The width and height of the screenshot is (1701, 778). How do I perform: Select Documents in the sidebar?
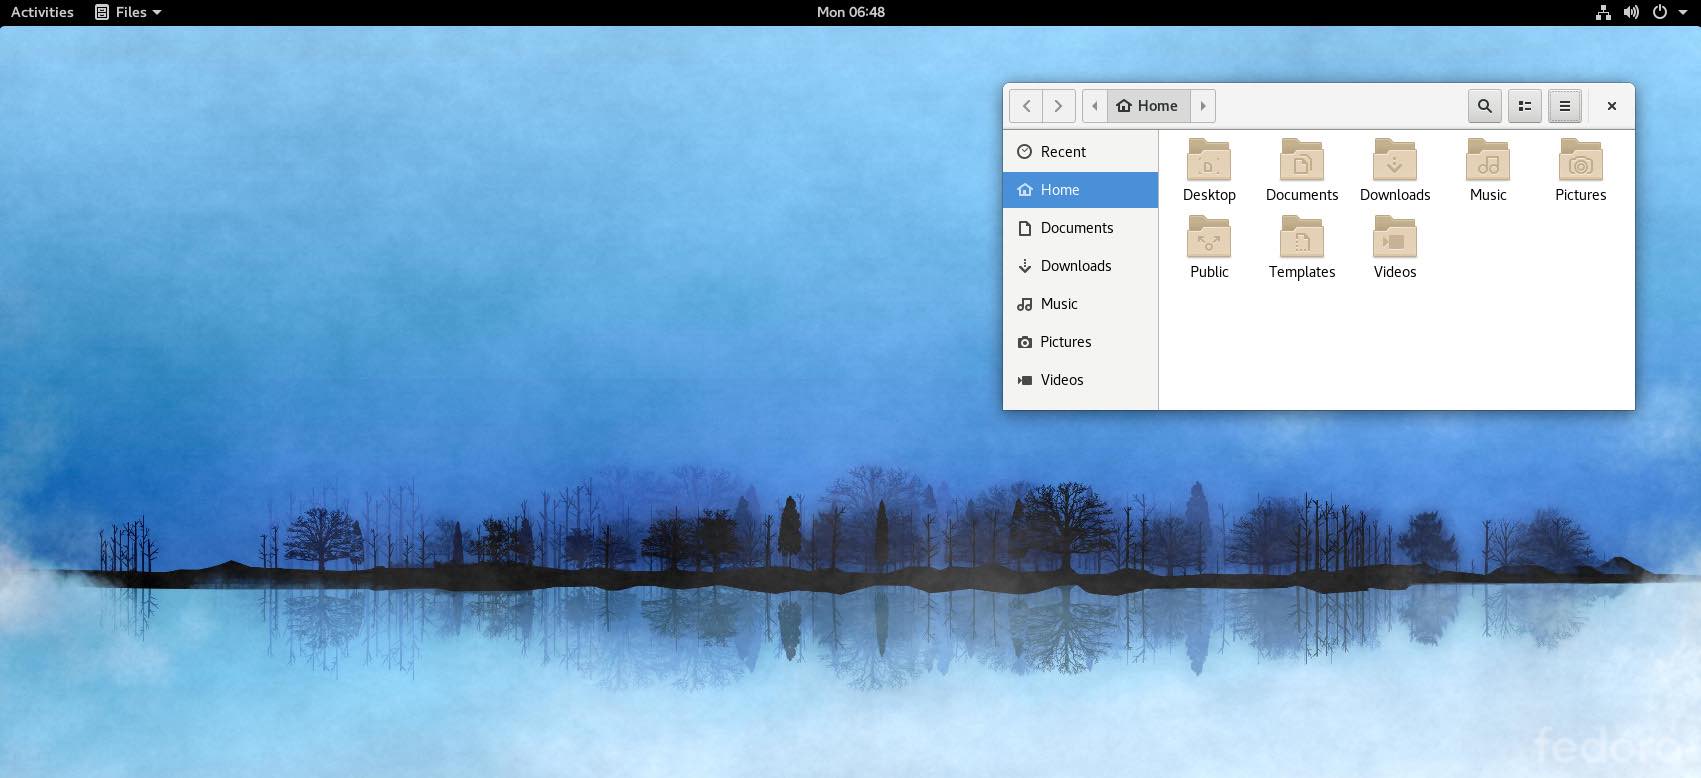tap(1076, 228)
